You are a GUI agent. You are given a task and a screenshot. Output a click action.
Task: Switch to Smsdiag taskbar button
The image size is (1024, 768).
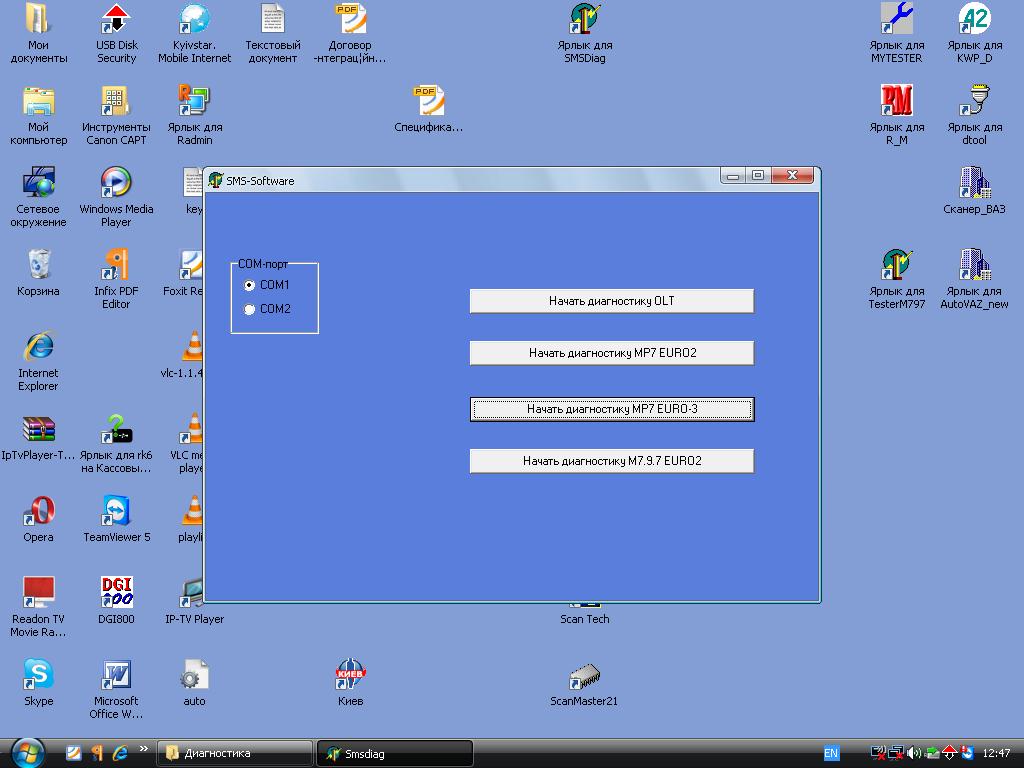click(x=394, y=754)
